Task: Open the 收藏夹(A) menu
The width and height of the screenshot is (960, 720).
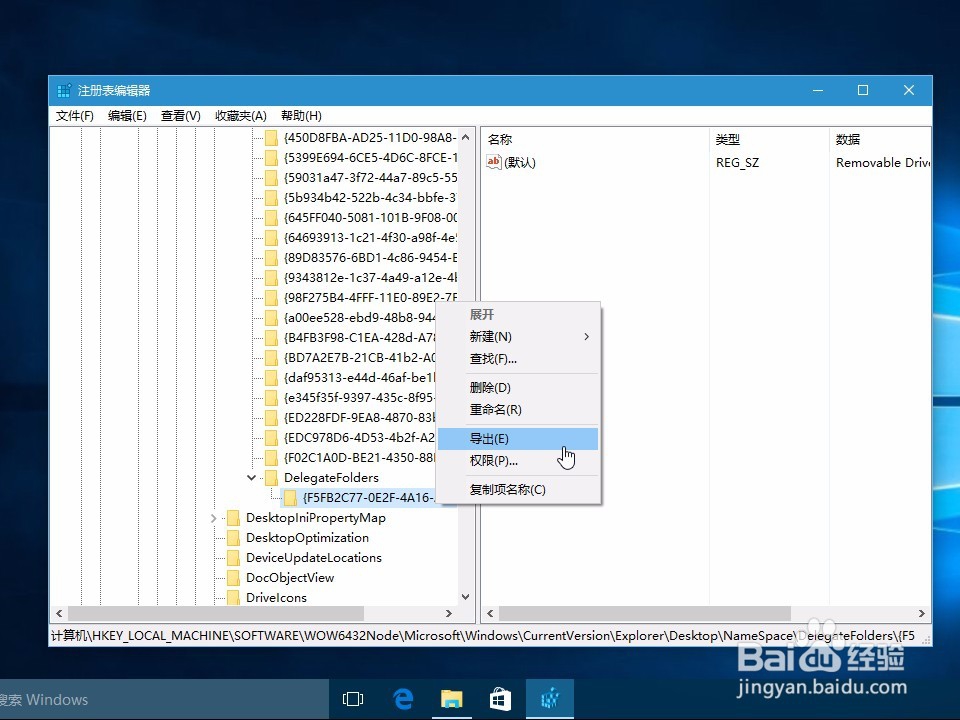Action: (x=241, y=116)
